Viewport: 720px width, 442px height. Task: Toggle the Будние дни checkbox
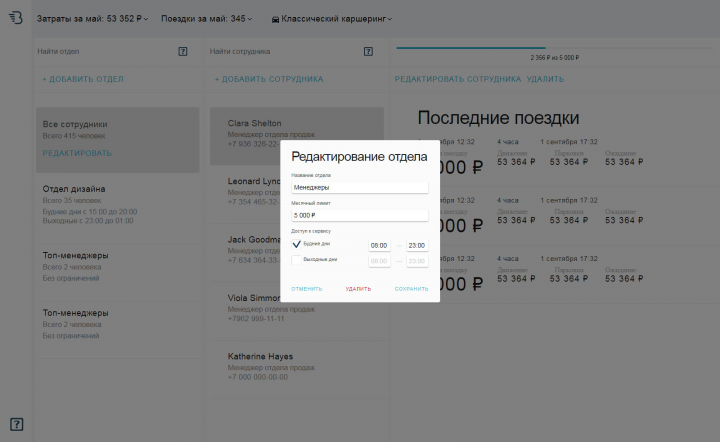297,244
